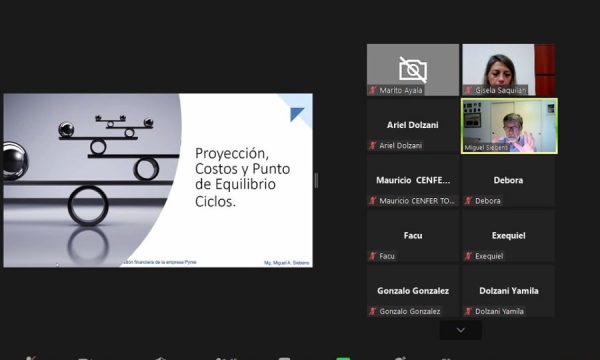Select the Mauricio CENFE... participant tile
This screenshot has height=360, width=600.
[413, 182]
